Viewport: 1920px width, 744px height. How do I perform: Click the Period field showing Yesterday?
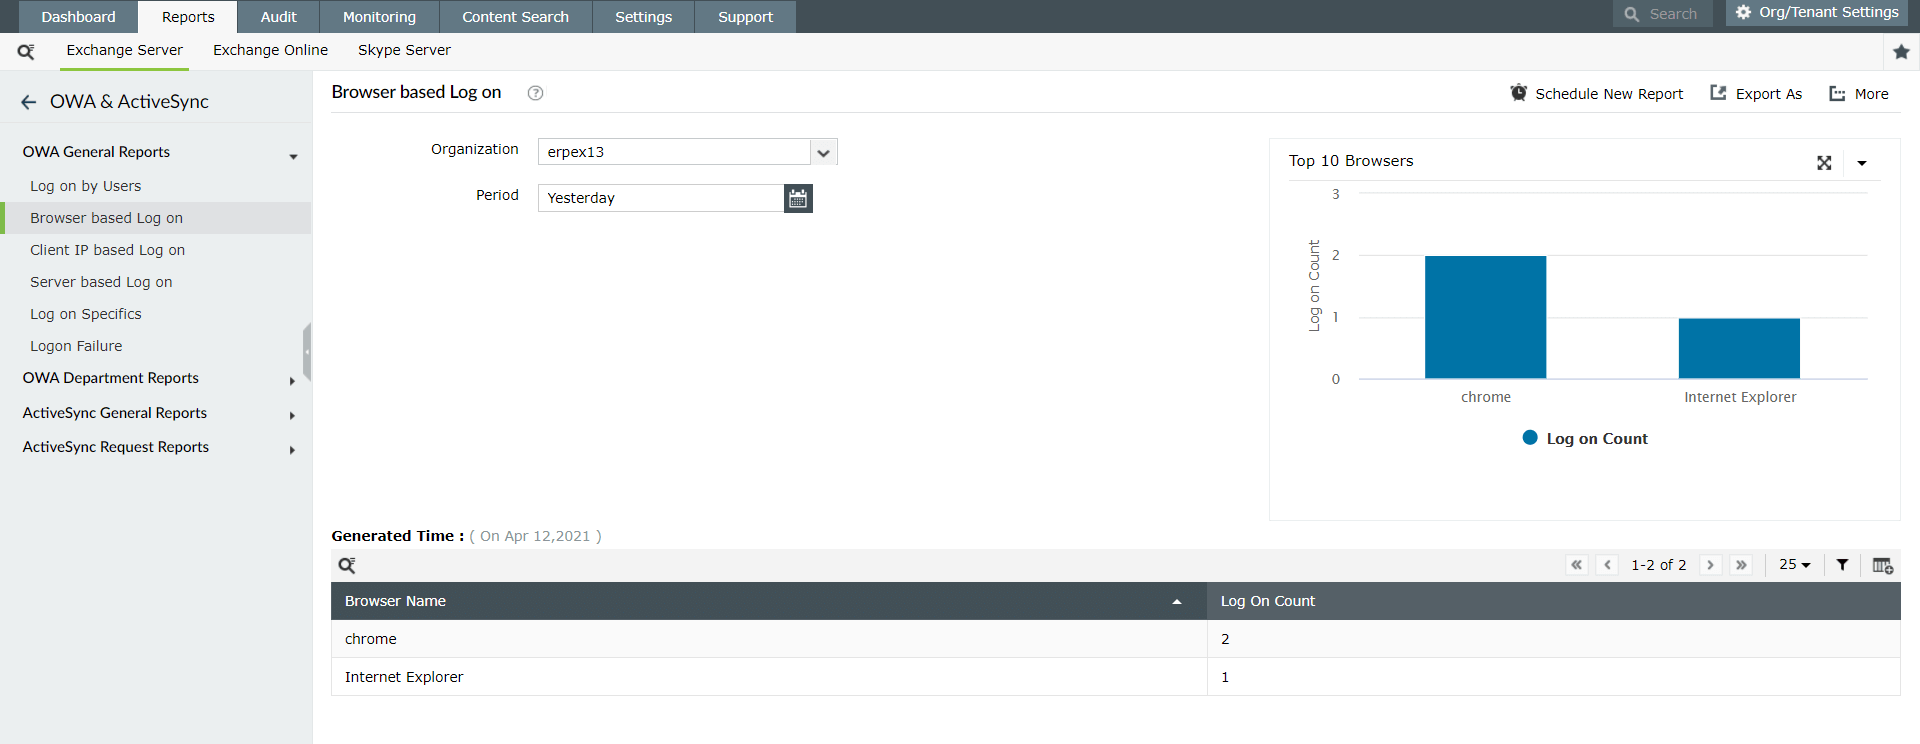click(661, 198)
